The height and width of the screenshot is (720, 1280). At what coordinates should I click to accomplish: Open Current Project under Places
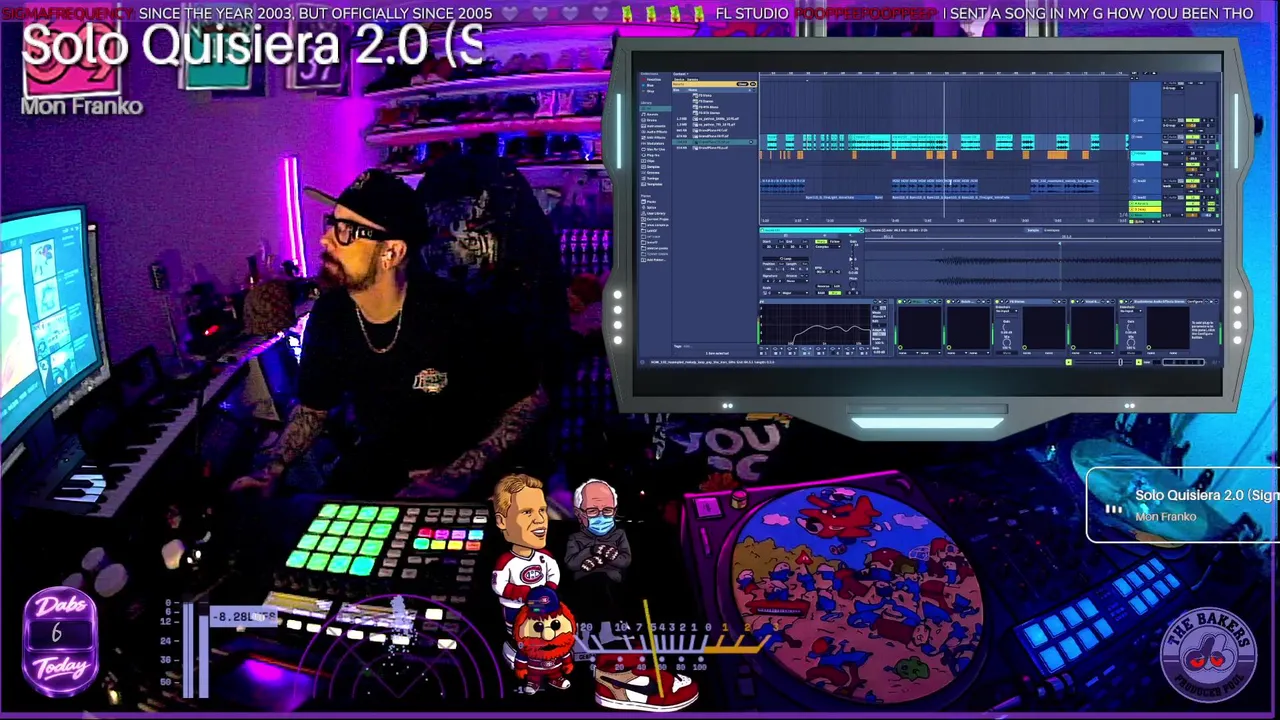coord(656,219)
